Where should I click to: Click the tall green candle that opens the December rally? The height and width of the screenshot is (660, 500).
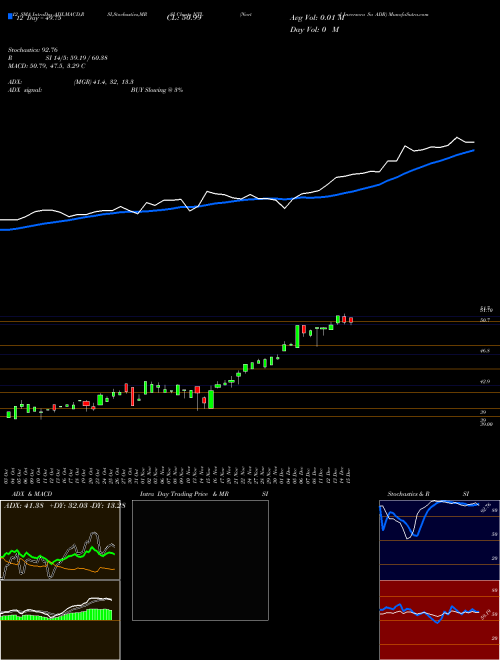click(x=297, y=336)
